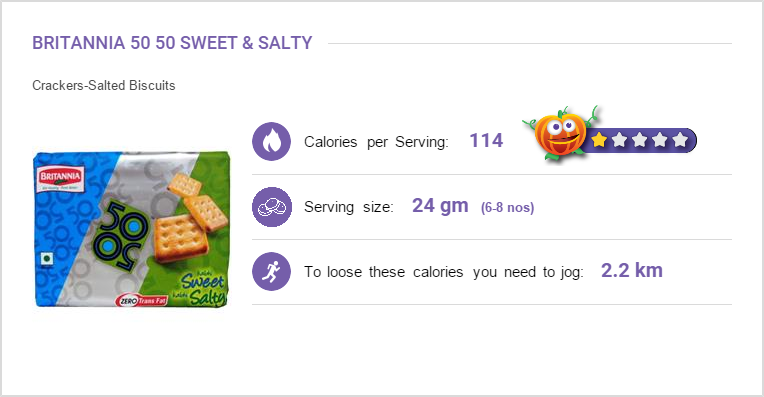This screenshot has height=397, width=764.
Task: Click the Britannia logo on the pack
Action: pyautogui.click(x=60, y=179)
